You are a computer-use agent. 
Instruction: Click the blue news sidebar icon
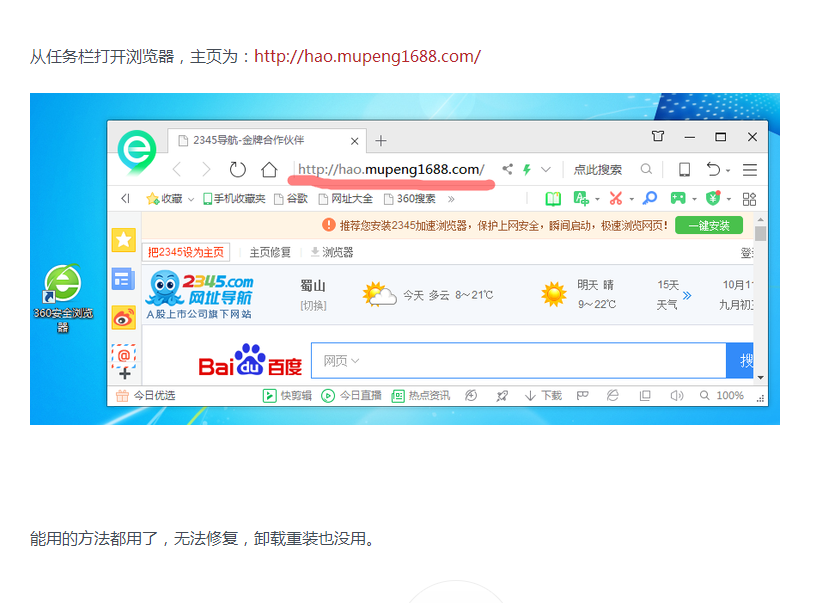point(123,279)
